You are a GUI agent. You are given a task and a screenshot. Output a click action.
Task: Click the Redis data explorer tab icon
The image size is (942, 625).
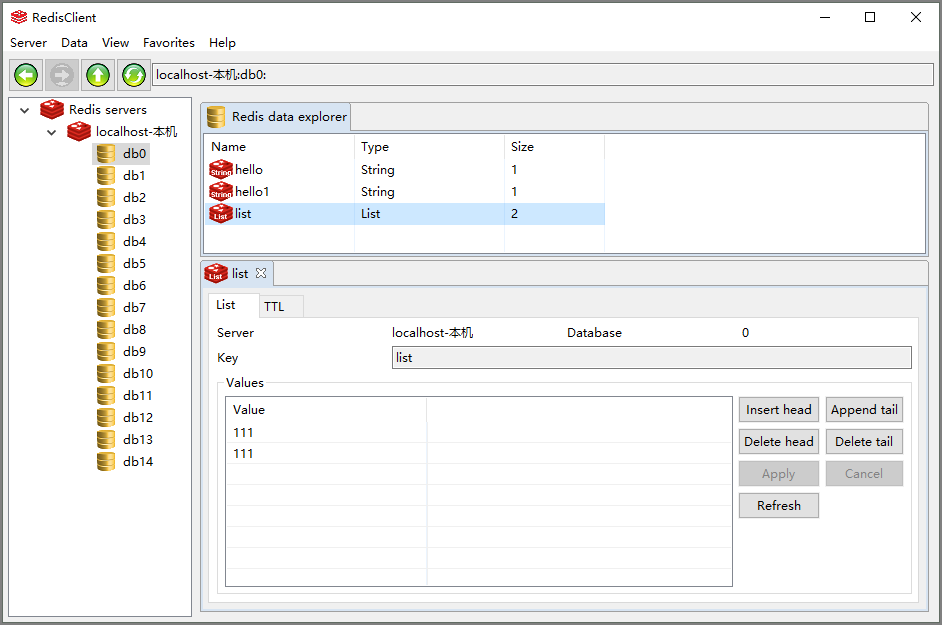(x=216, y=117)
